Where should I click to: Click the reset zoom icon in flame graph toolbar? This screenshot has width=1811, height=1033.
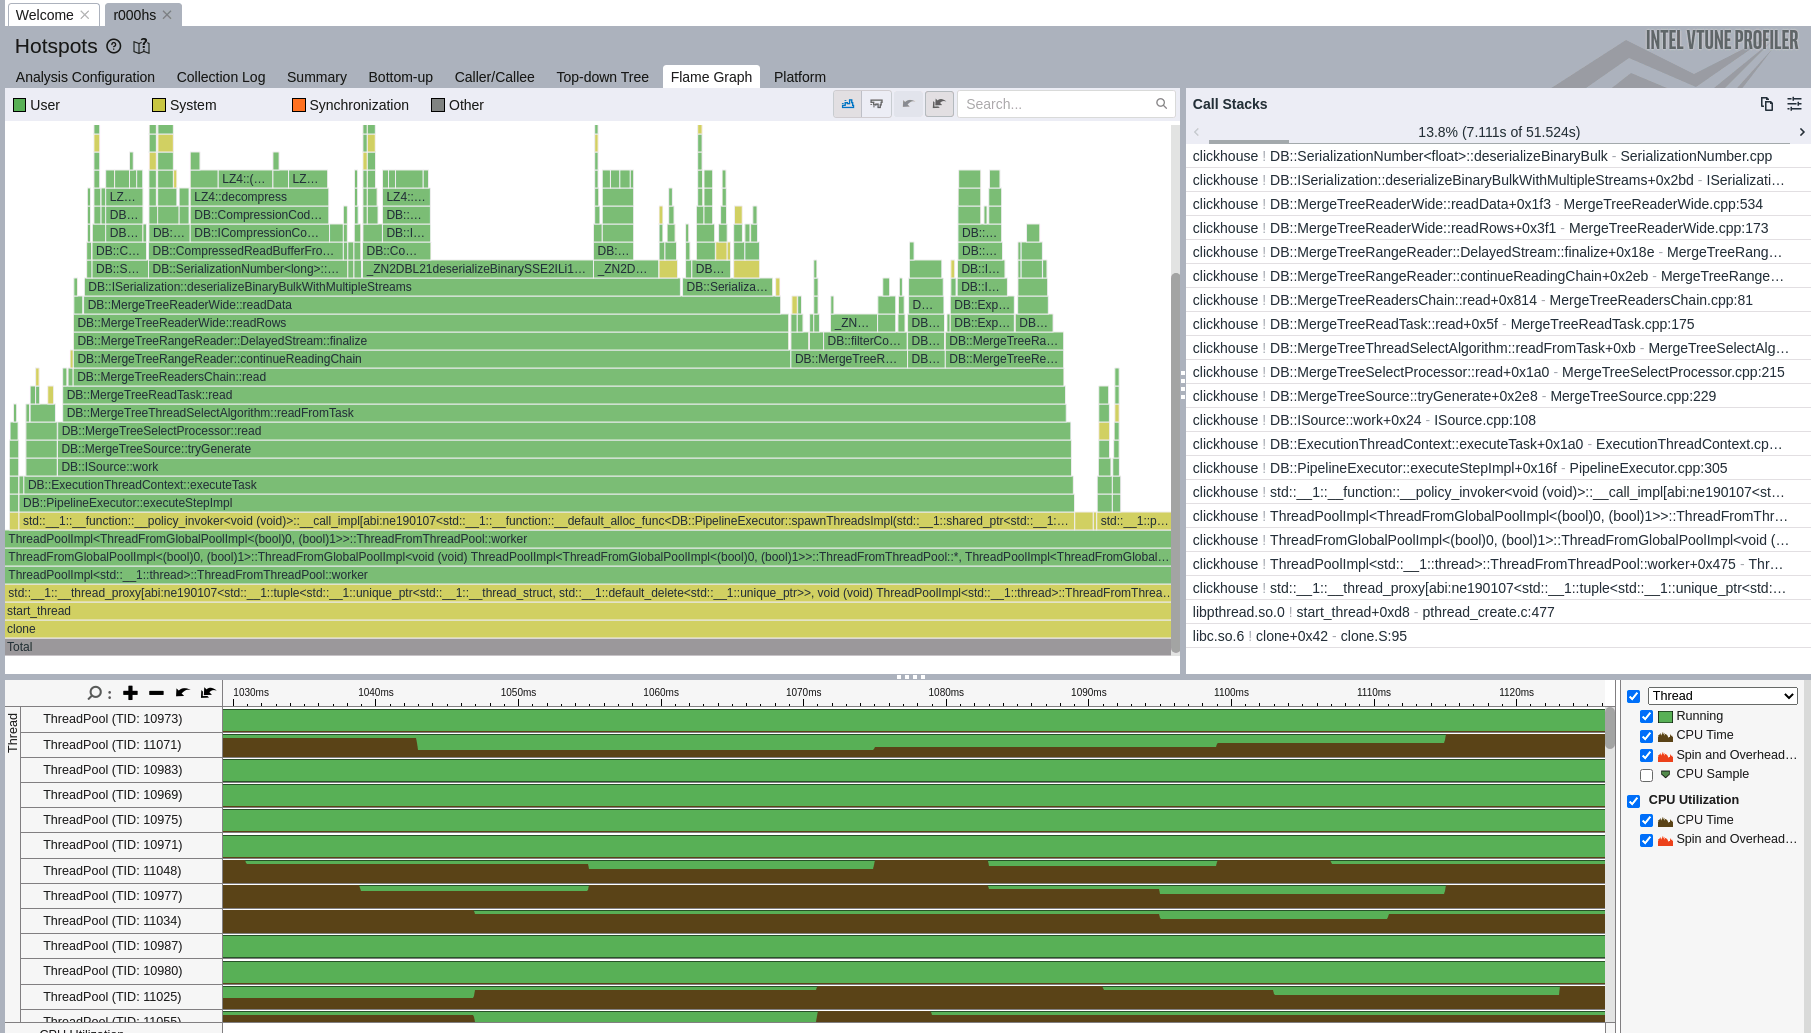[x=939, y=104]
